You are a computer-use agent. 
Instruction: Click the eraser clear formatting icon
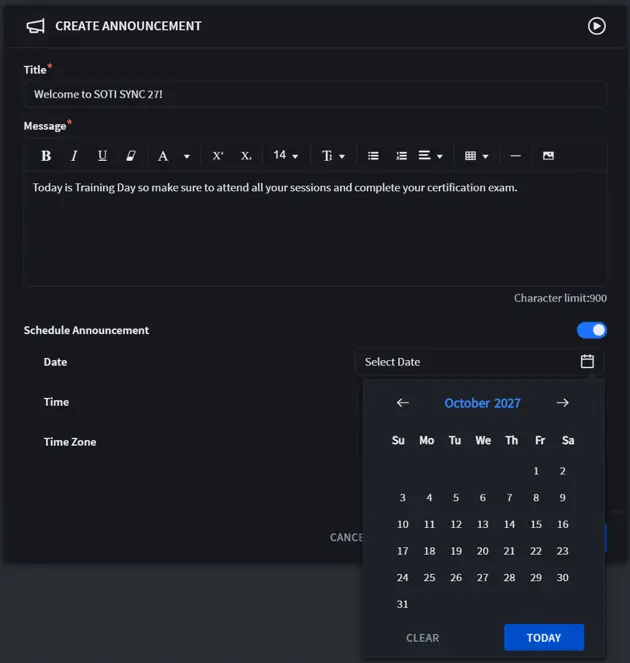tap(130, 156)
